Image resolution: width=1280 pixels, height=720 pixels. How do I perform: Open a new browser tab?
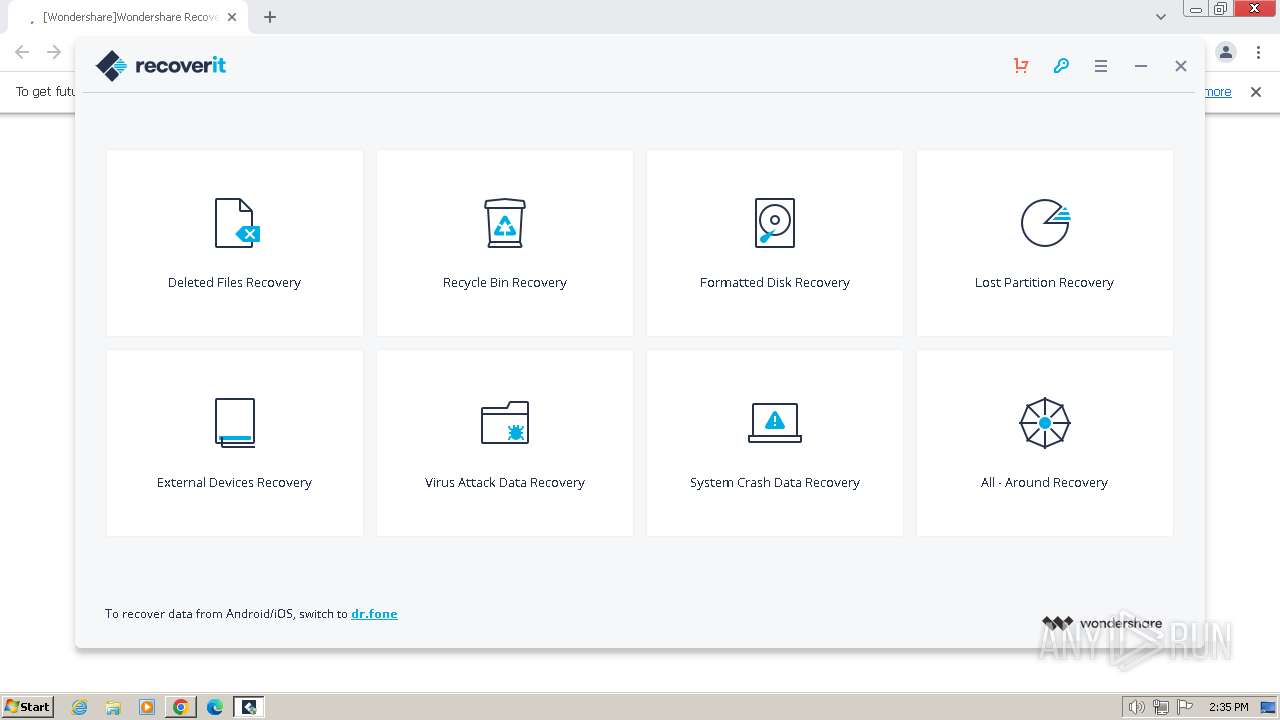(270, 17)
